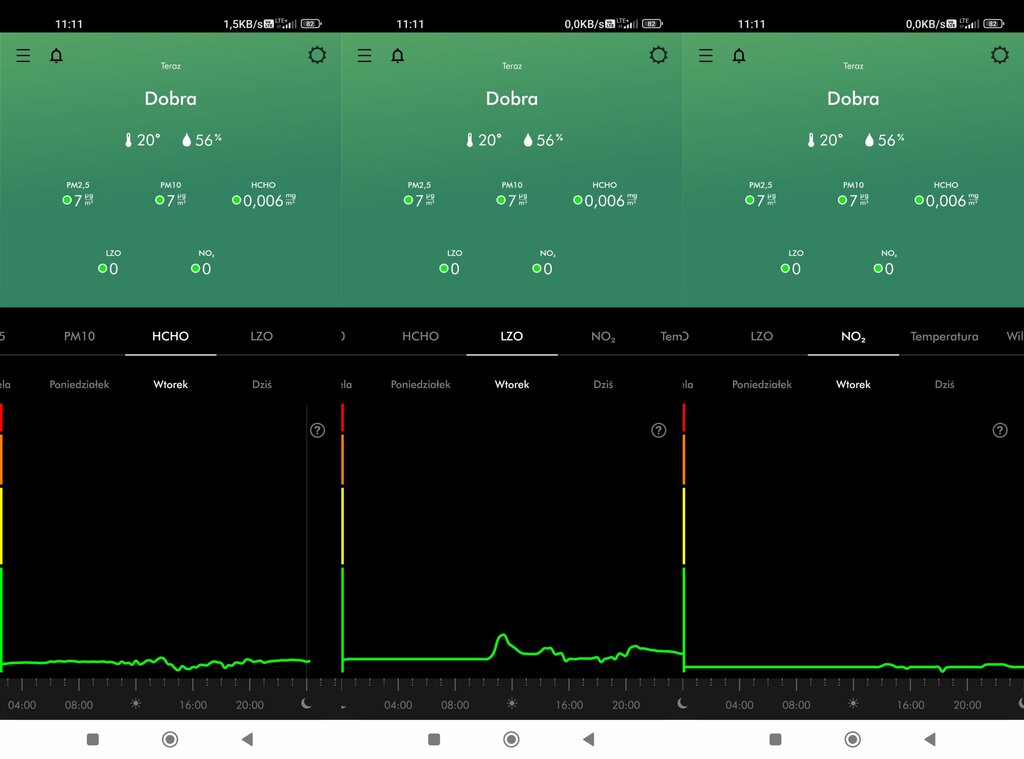Open settings gear in middle screen
The image size is (1024, 759).
[658, 55]
